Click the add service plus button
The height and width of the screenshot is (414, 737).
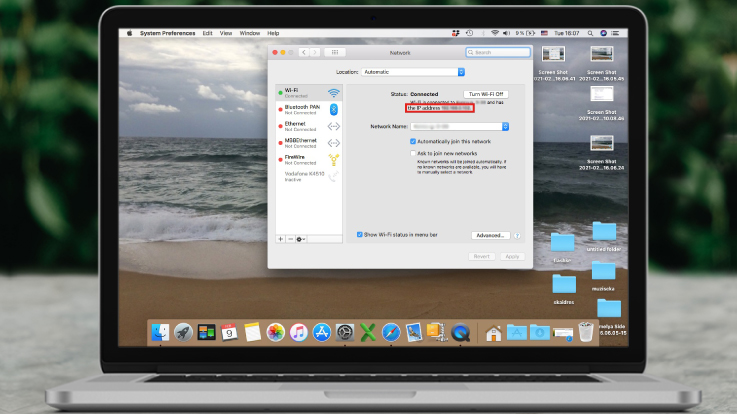280,239
